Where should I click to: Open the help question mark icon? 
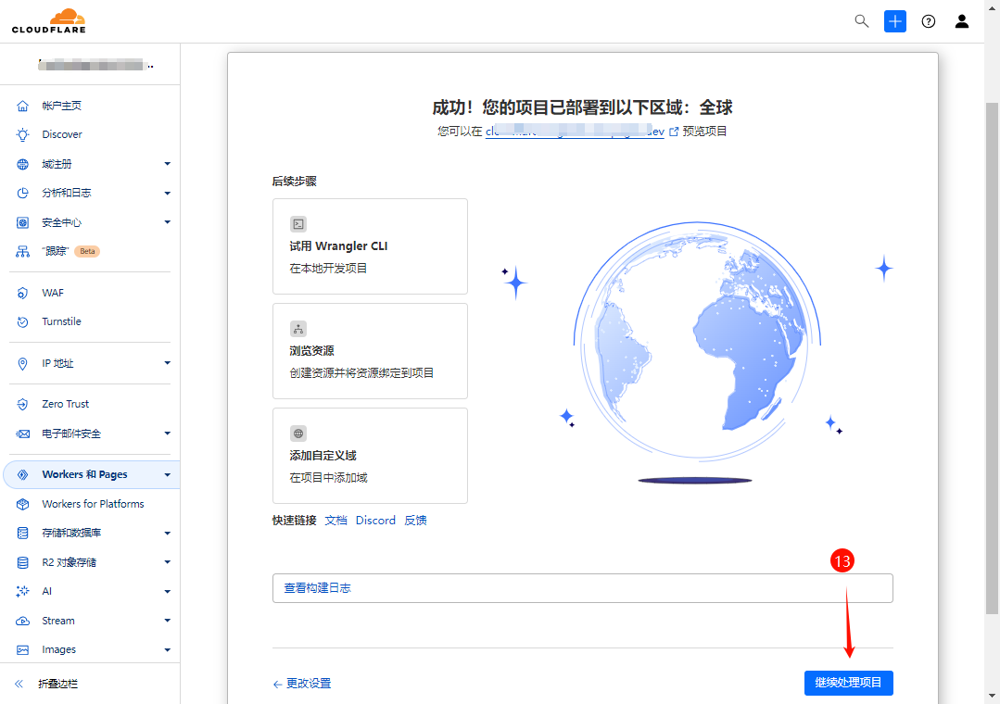pyautogui.click(x=928, y=21)
